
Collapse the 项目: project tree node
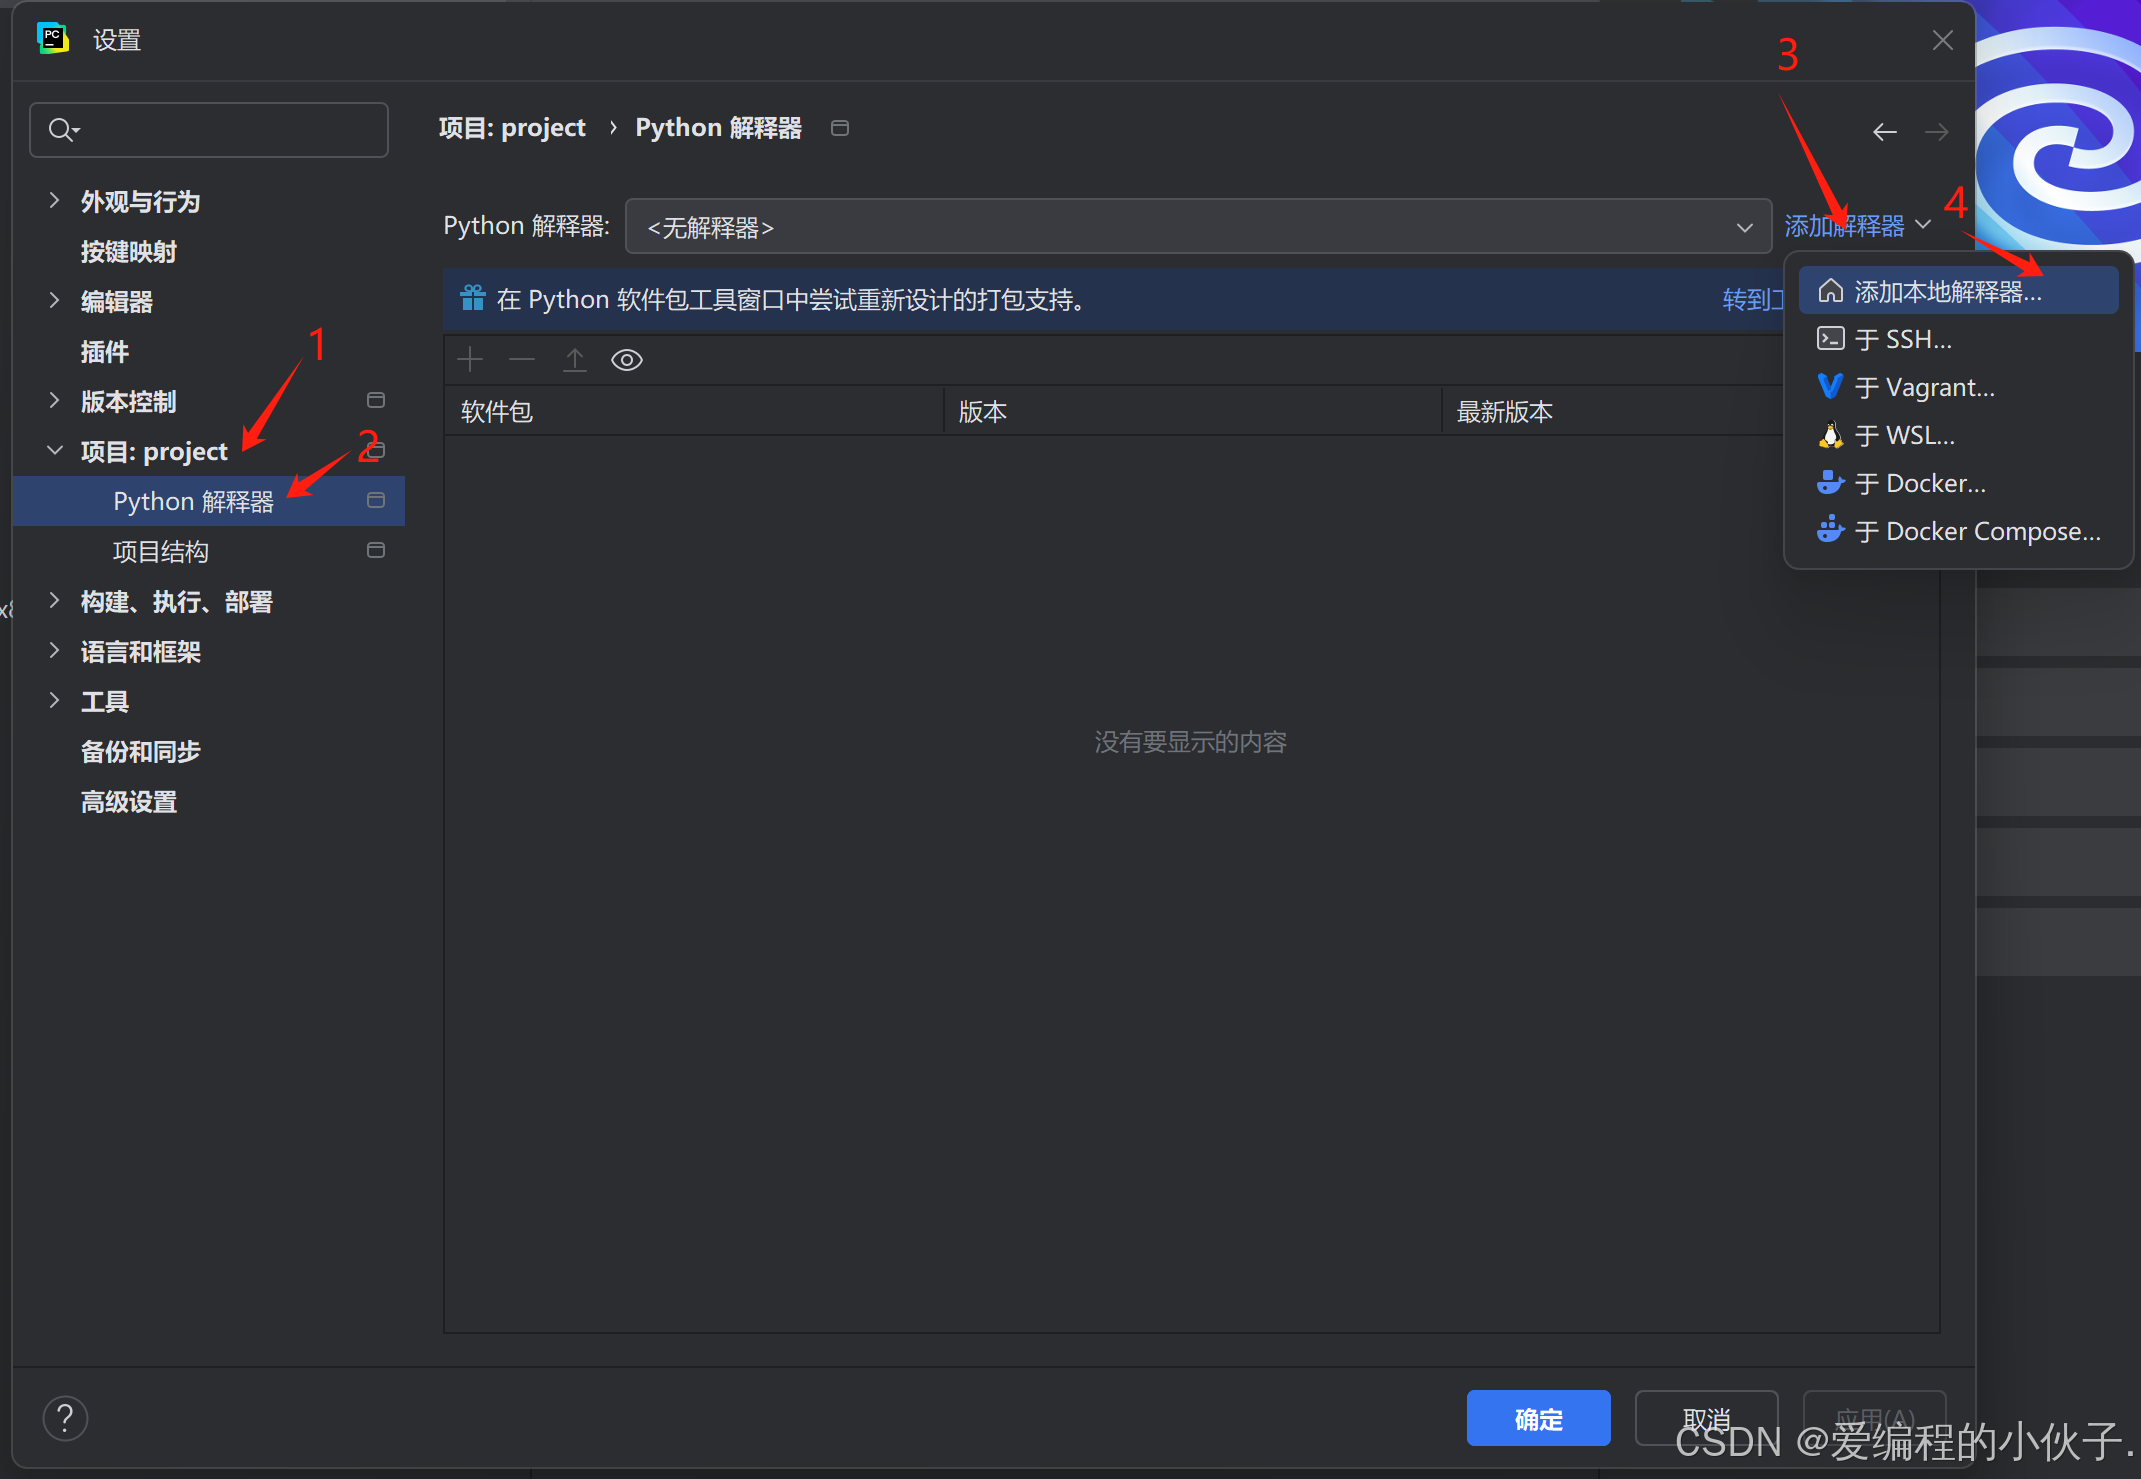55,451
